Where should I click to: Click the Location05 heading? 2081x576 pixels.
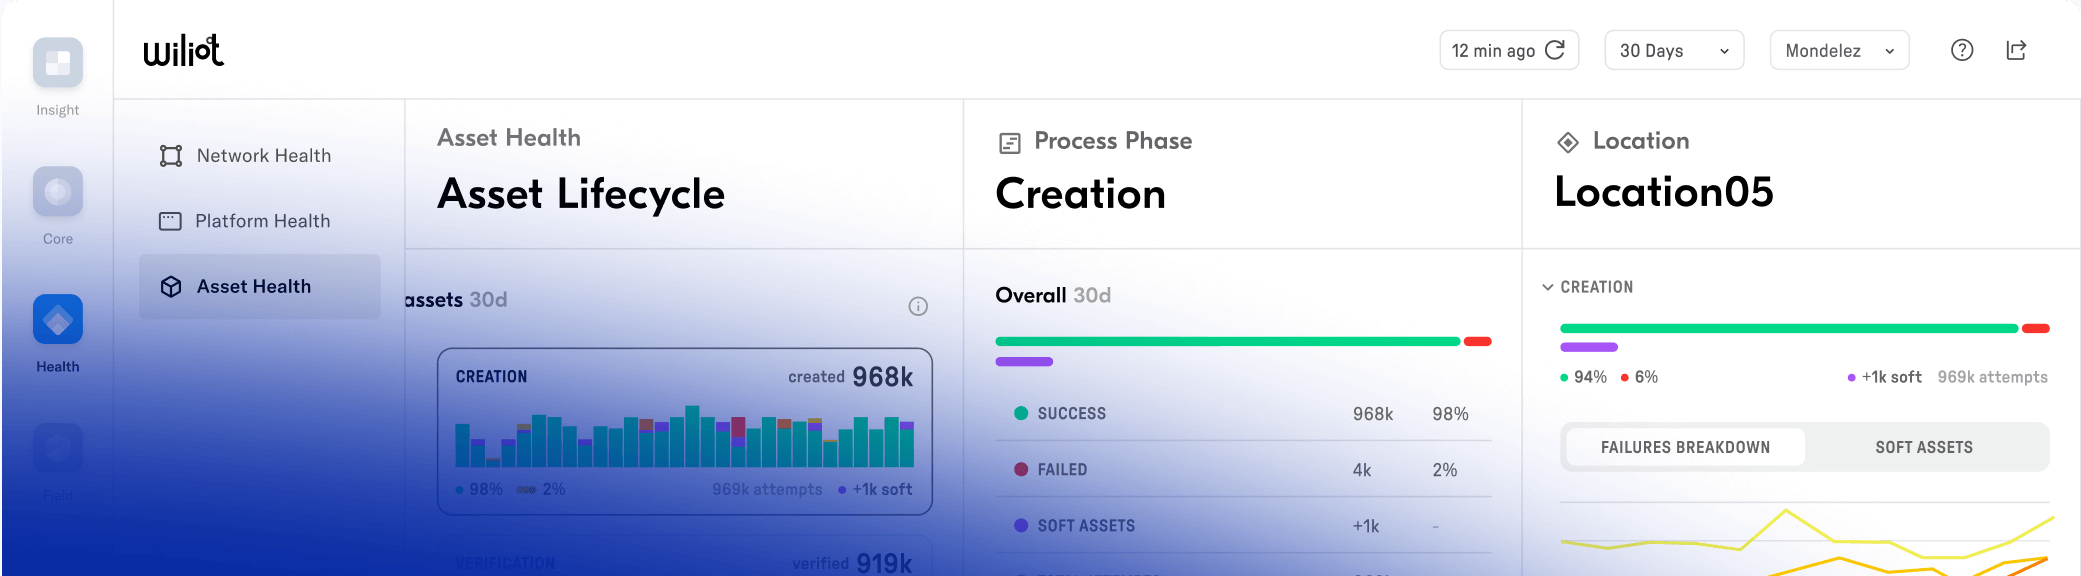(x=1664, y=192)
